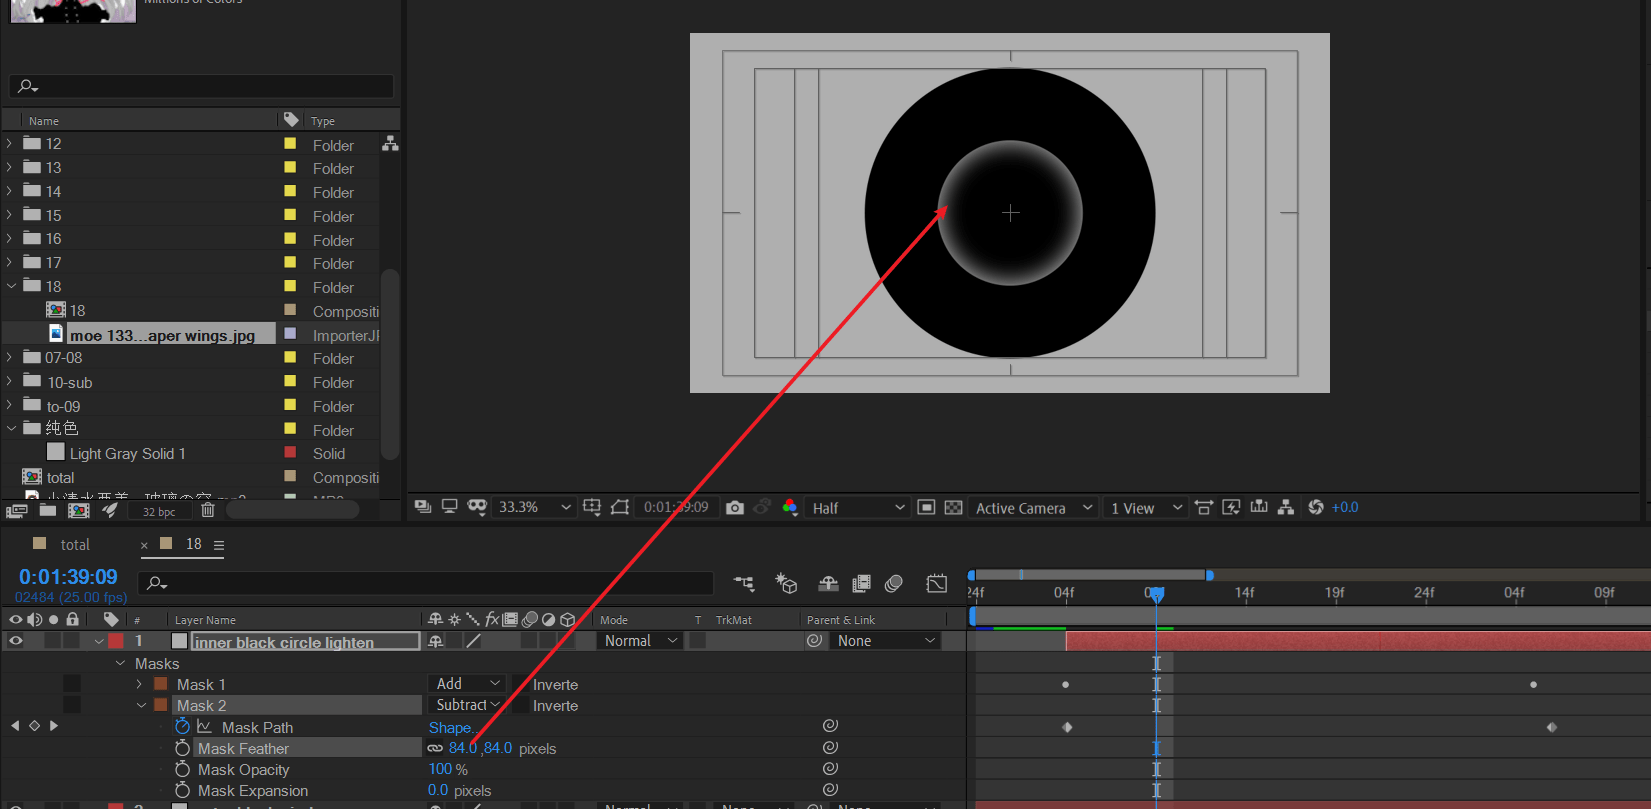
Task: Toggle Mask Opacity stopwatch
Action: (x=182, y=769)
